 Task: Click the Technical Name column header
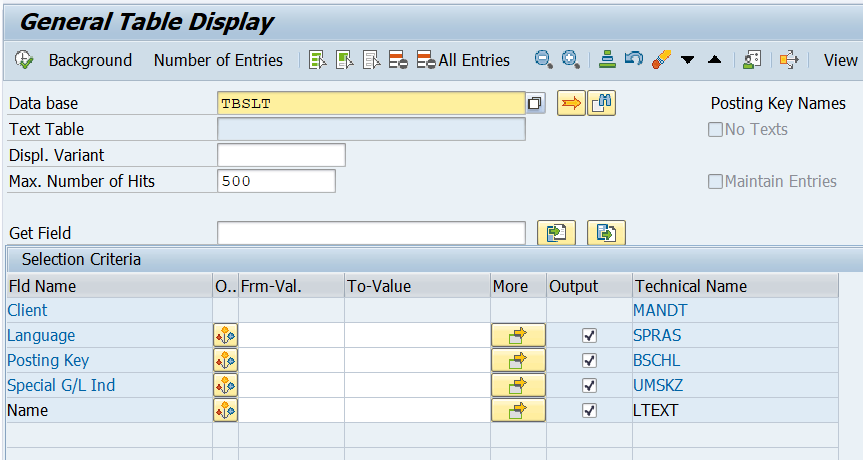(x=735, y=286)
